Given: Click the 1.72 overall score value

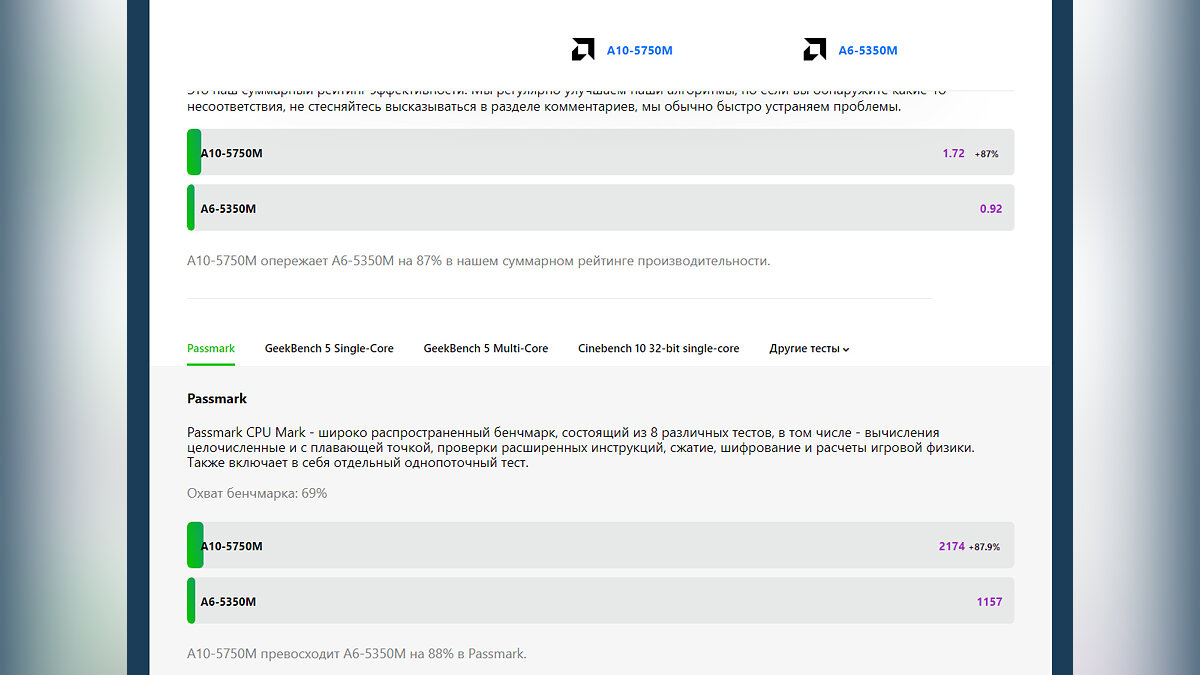Looking at the screenshot, I should pyautogui.click(x=953, y=154).
